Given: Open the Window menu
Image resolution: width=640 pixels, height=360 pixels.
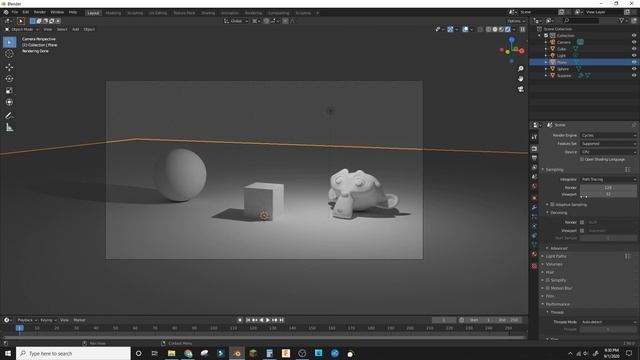Looking at the screenshot, I should pyautogui.click(x=57, y=13).
